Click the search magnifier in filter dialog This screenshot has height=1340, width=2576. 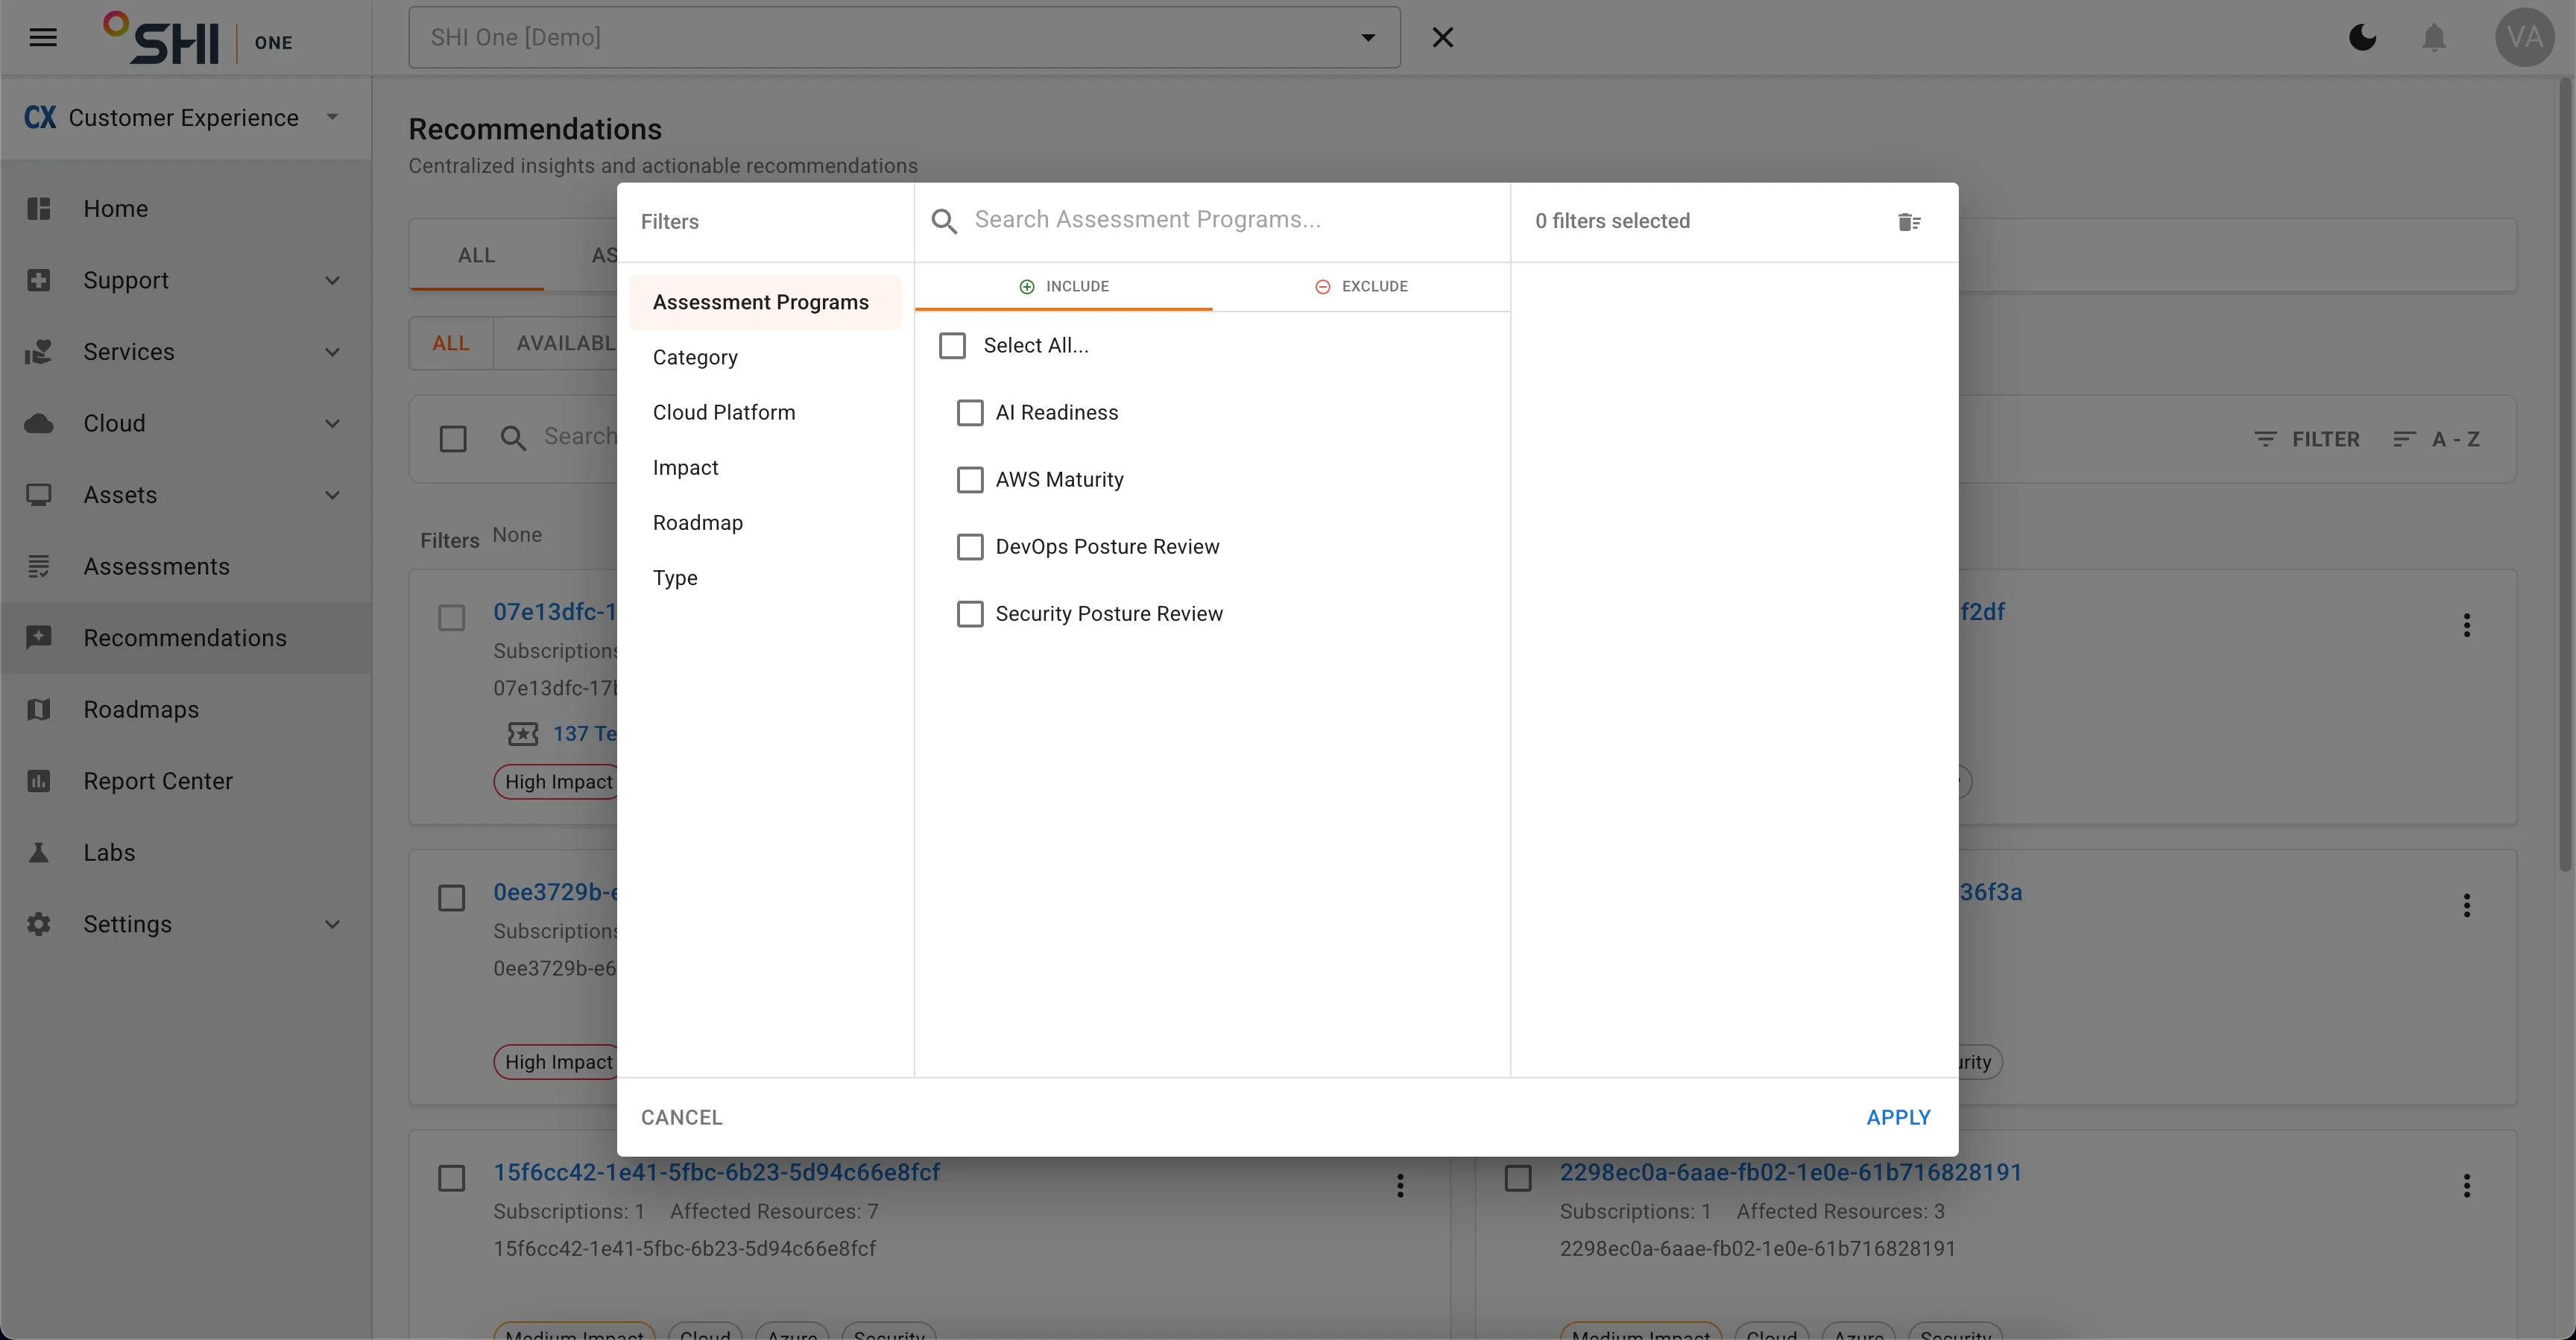point(944,221)
